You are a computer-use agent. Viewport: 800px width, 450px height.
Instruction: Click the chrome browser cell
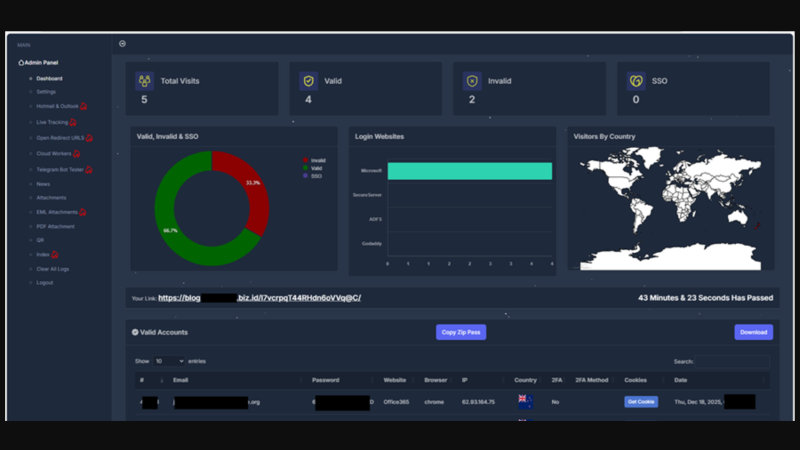(x=434, y=402)
